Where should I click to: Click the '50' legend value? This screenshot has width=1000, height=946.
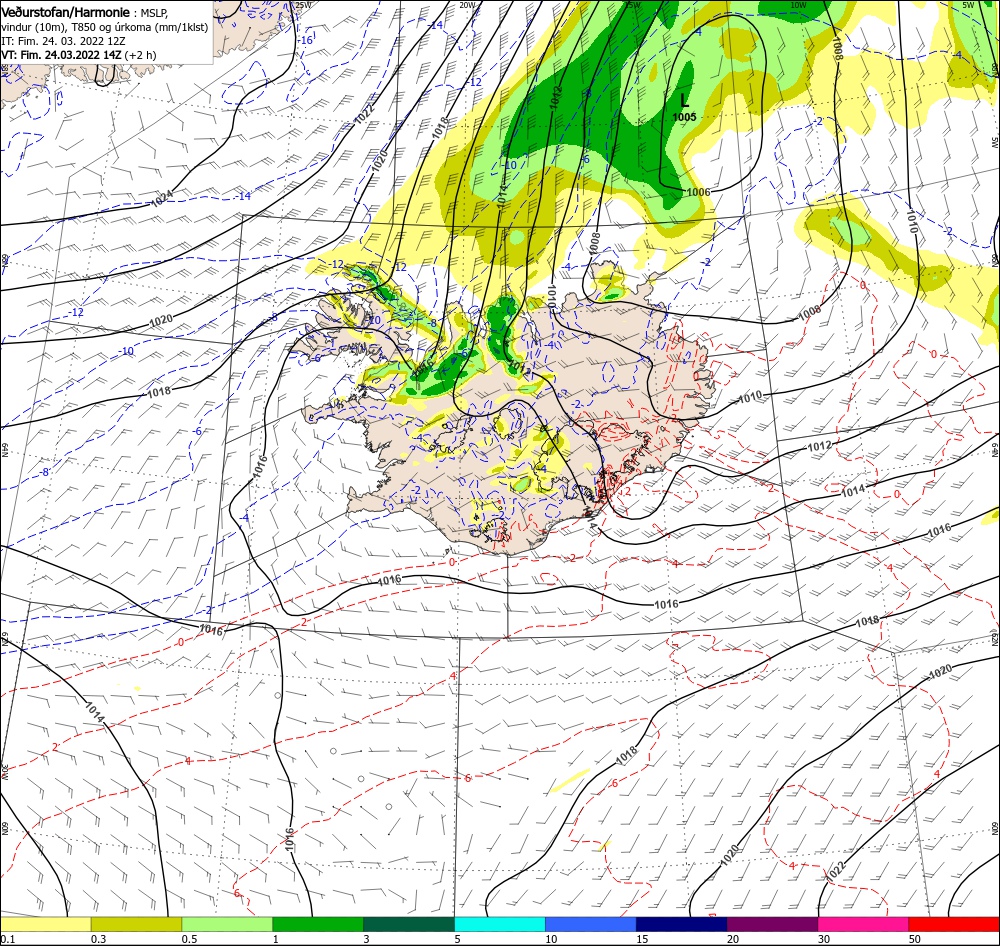click(915, 939)
